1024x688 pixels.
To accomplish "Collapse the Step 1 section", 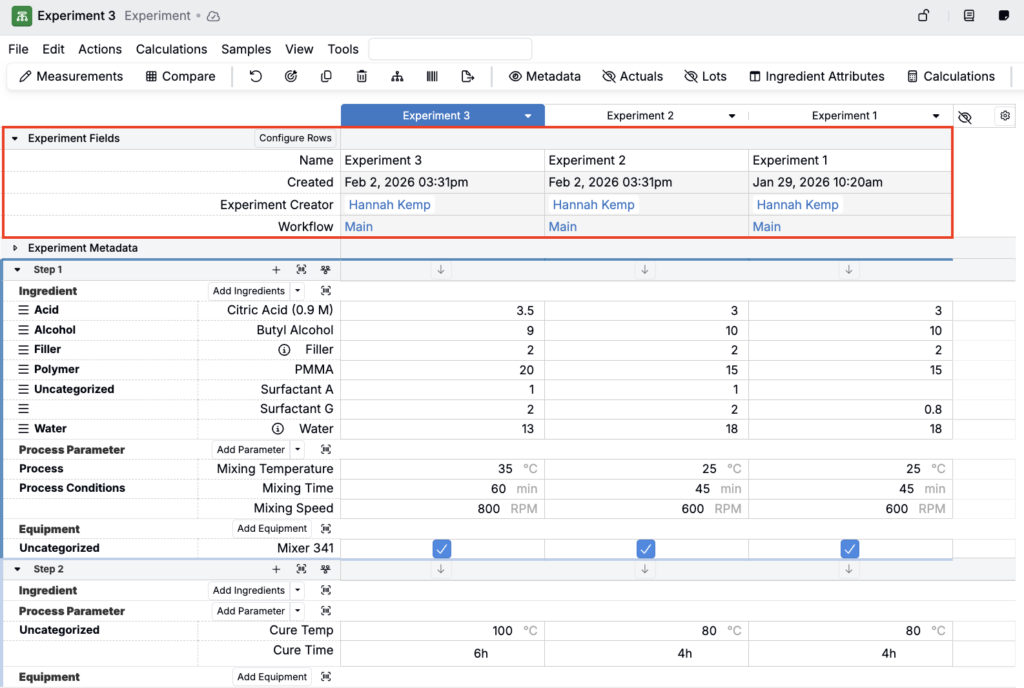I will [x=17, y=270].
